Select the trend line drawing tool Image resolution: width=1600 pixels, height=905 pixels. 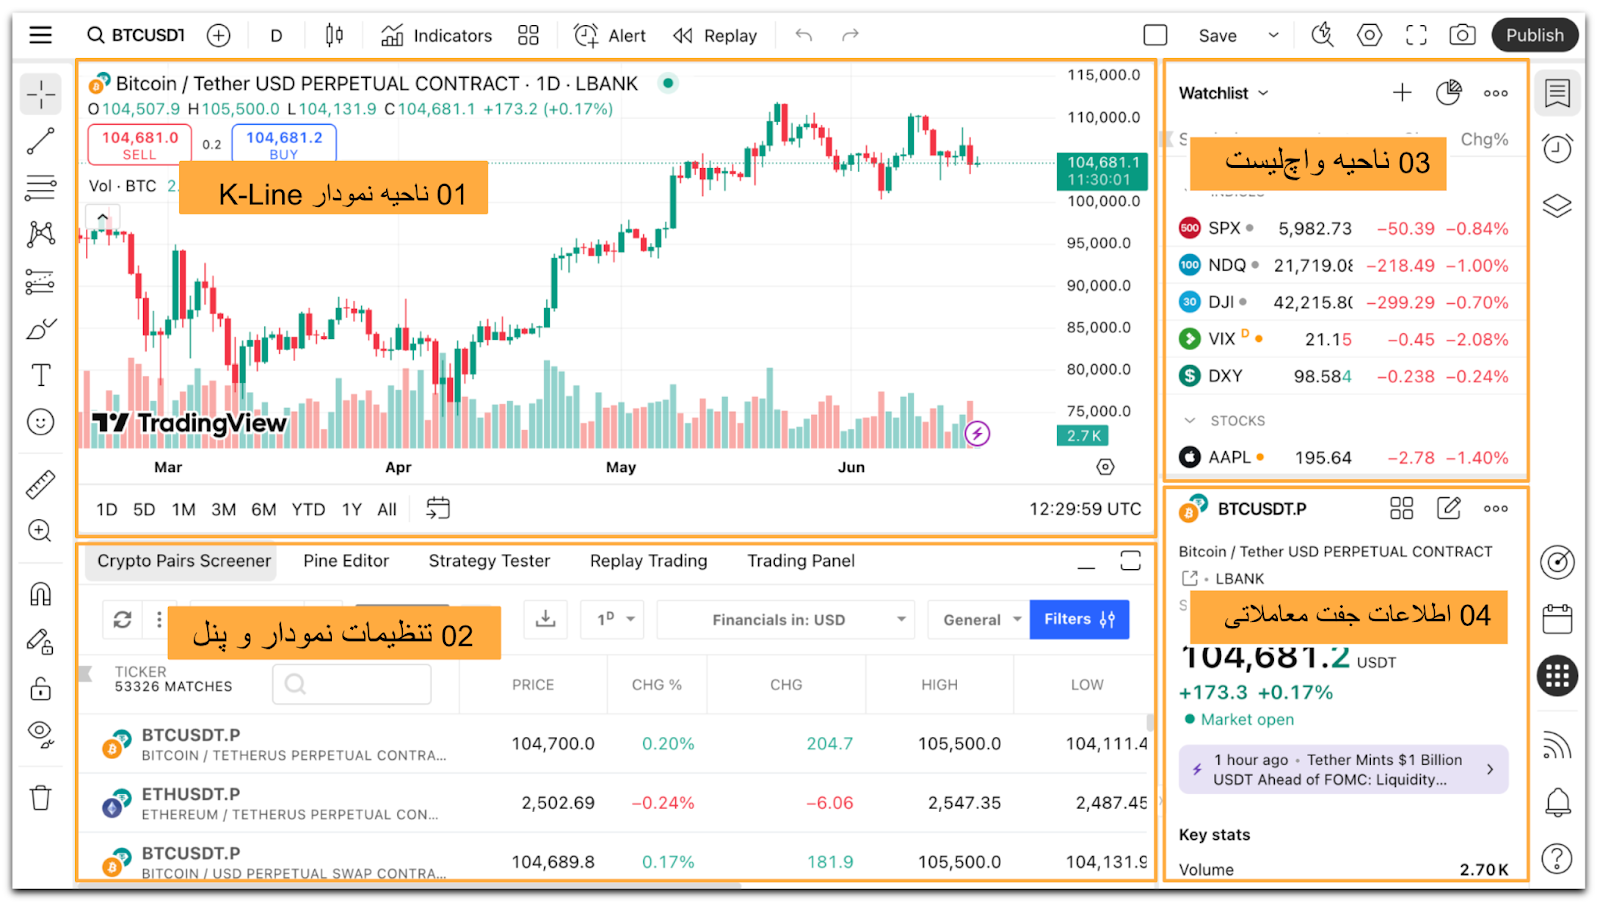(x=40, y=141)
